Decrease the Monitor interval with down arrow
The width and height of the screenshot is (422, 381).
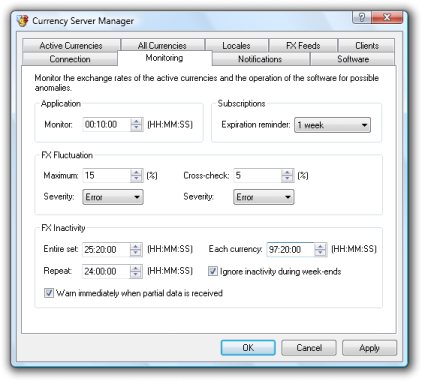coord(136,128)
